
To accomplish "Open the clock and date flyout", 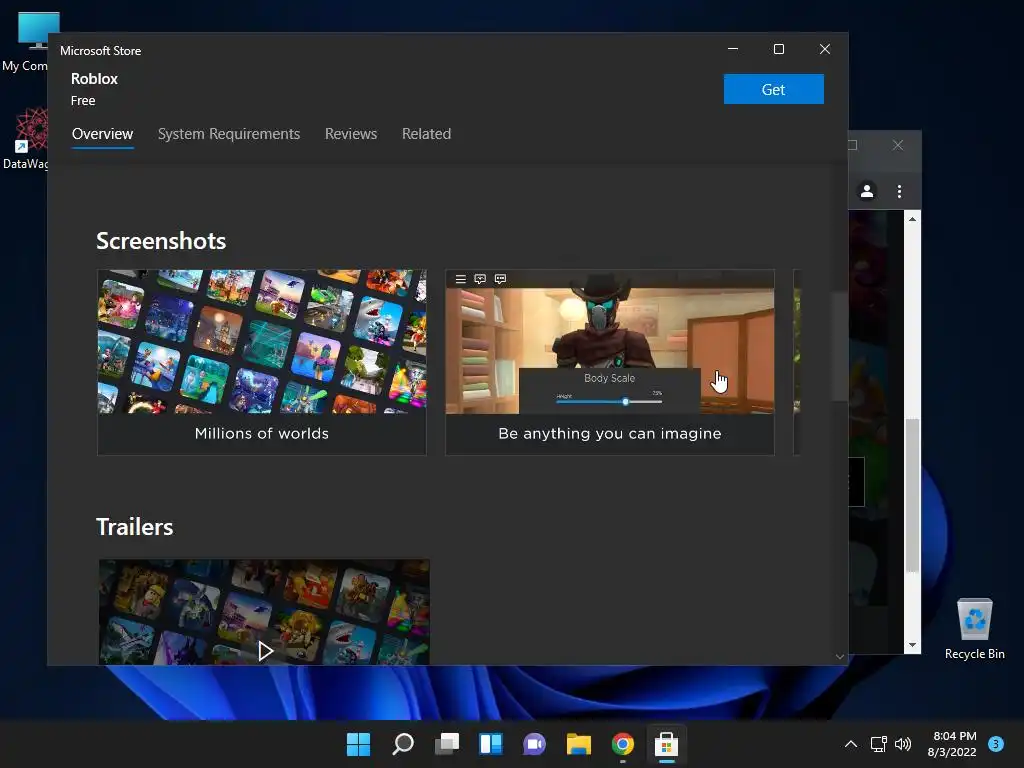I will tap(952, 744).
